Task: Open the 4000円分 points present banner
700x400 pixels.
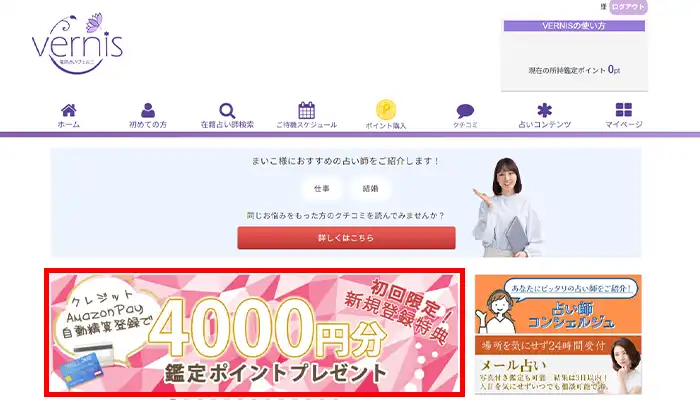Action: click(254, 333)
